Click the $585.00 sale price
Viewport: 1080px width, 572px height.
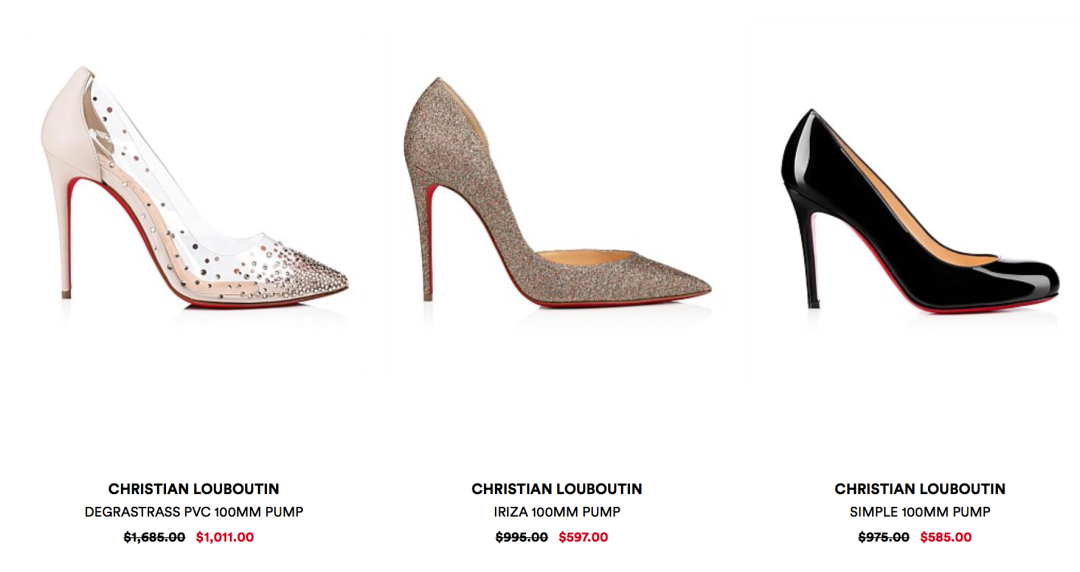[x=946, y=537]
